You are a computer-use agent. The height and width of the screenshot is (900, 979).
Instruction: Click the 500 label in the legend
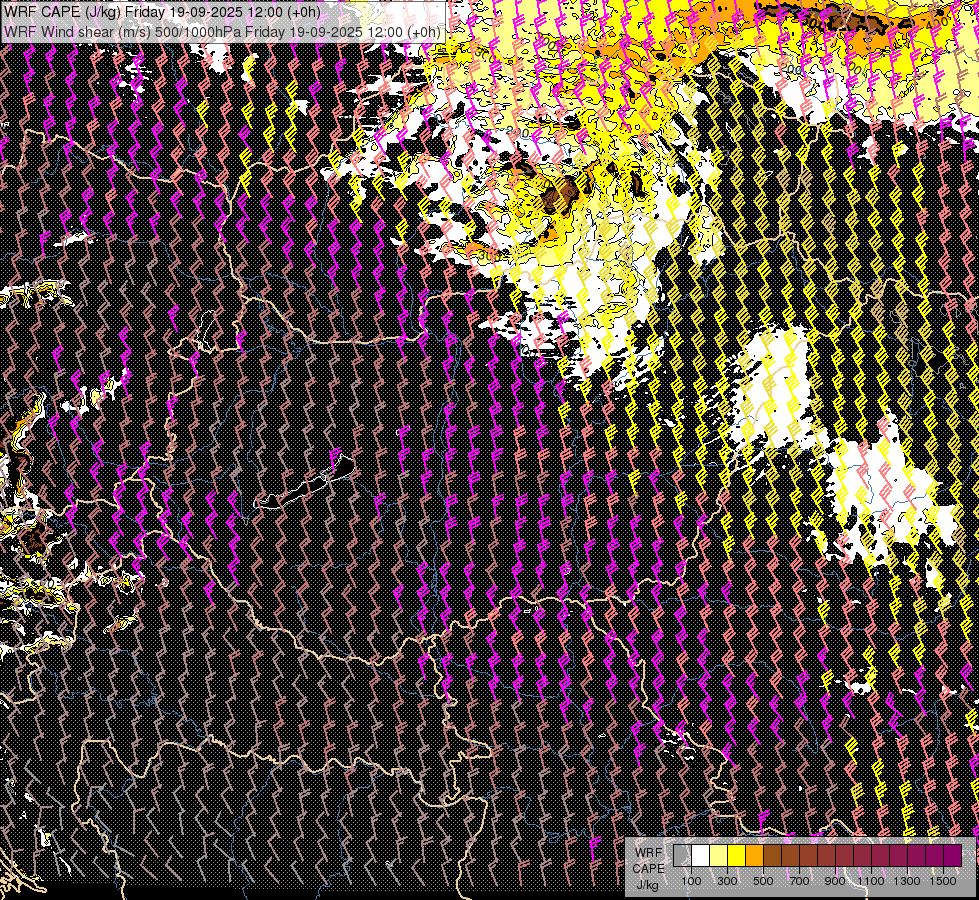point(763,881)
